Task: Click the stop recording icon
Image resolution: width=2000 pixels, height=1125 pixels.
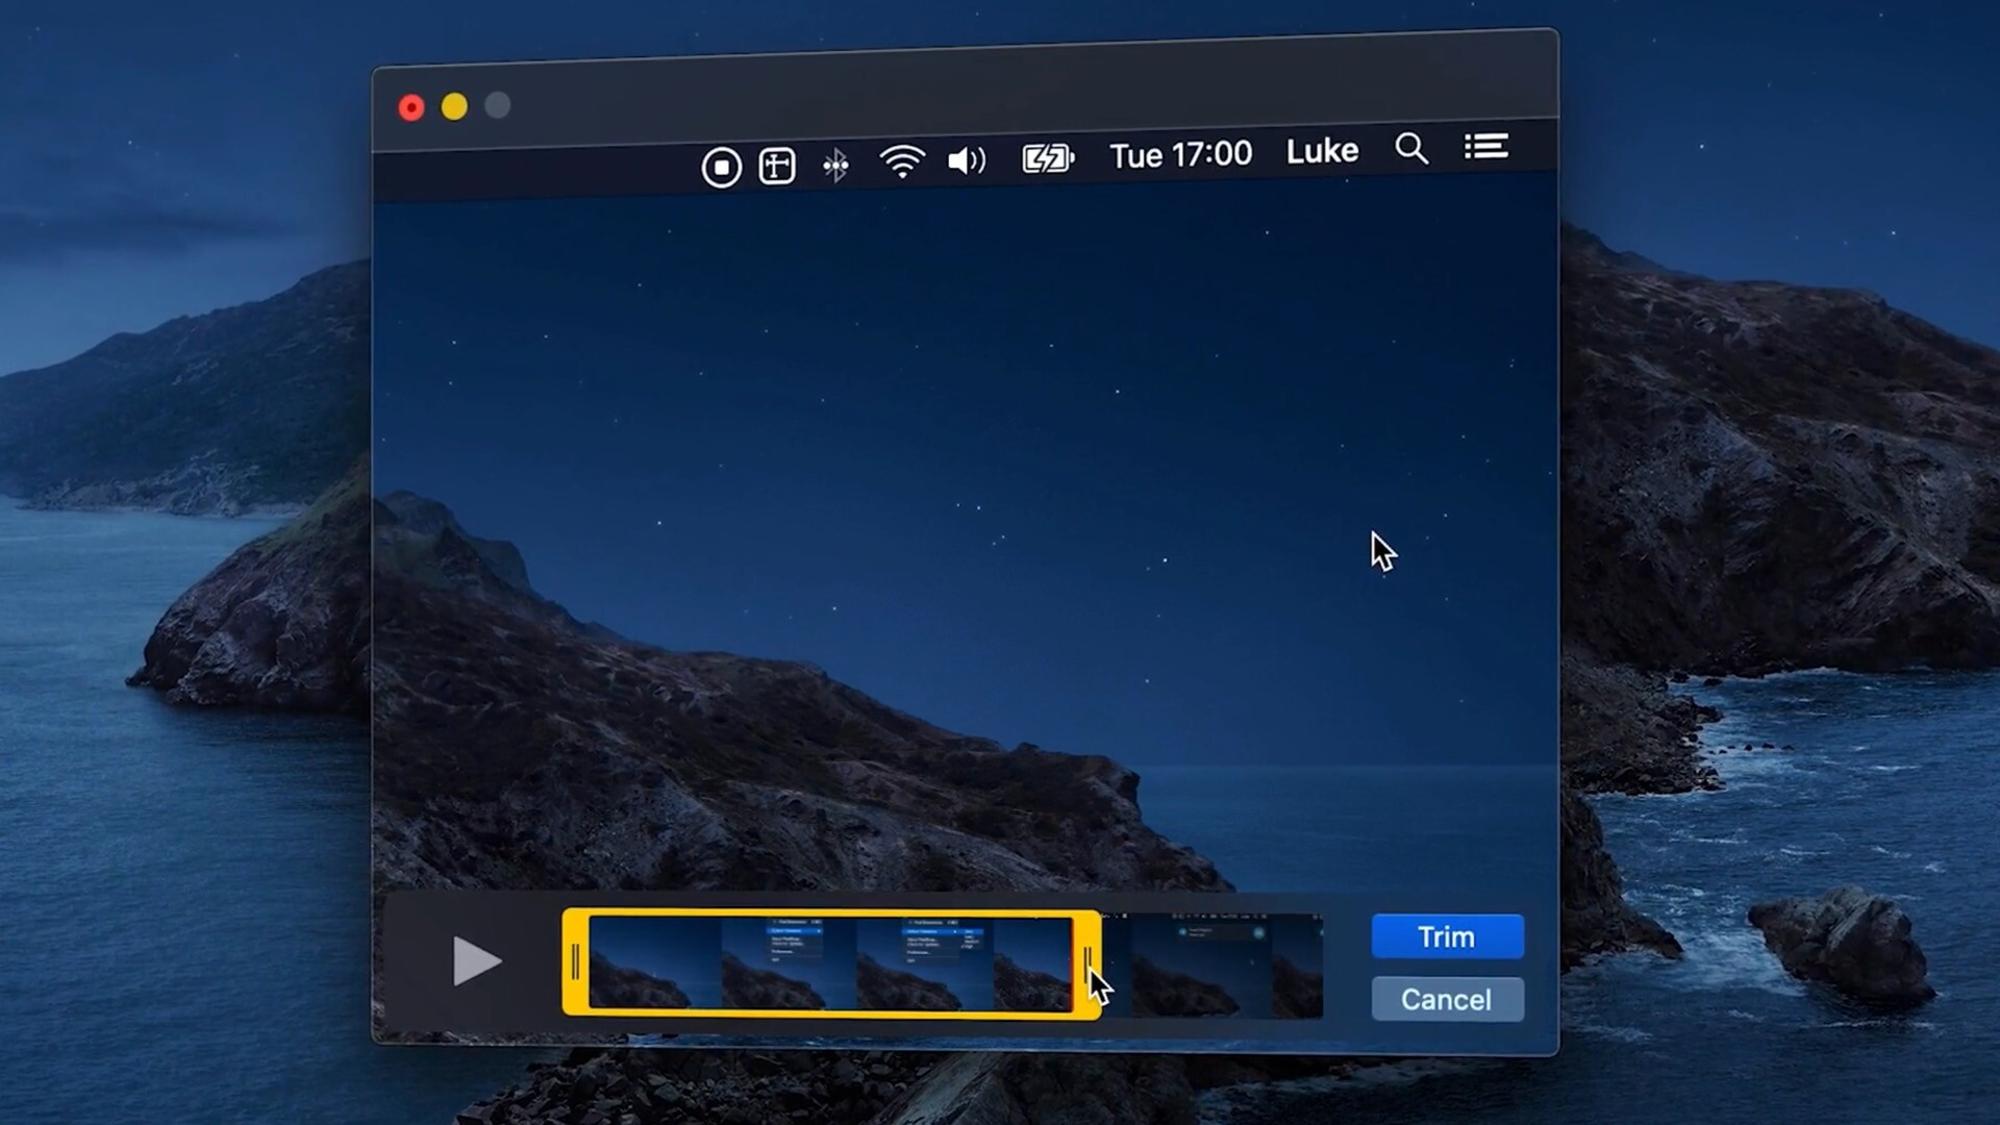Action: point(721,167)
